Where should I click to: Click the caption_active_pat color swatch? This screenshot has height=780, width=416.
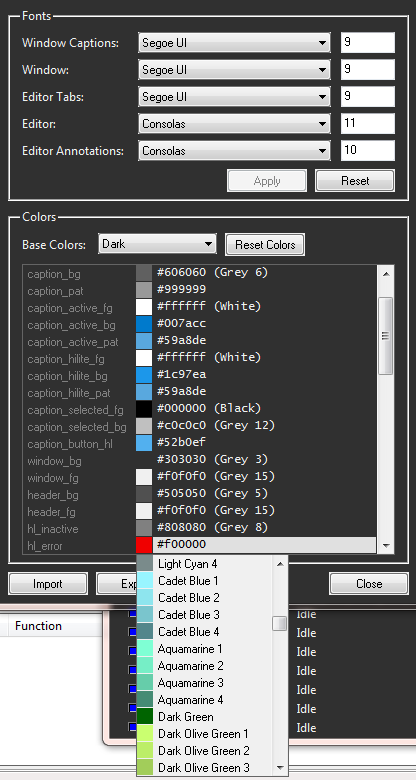tap(144, 341)
